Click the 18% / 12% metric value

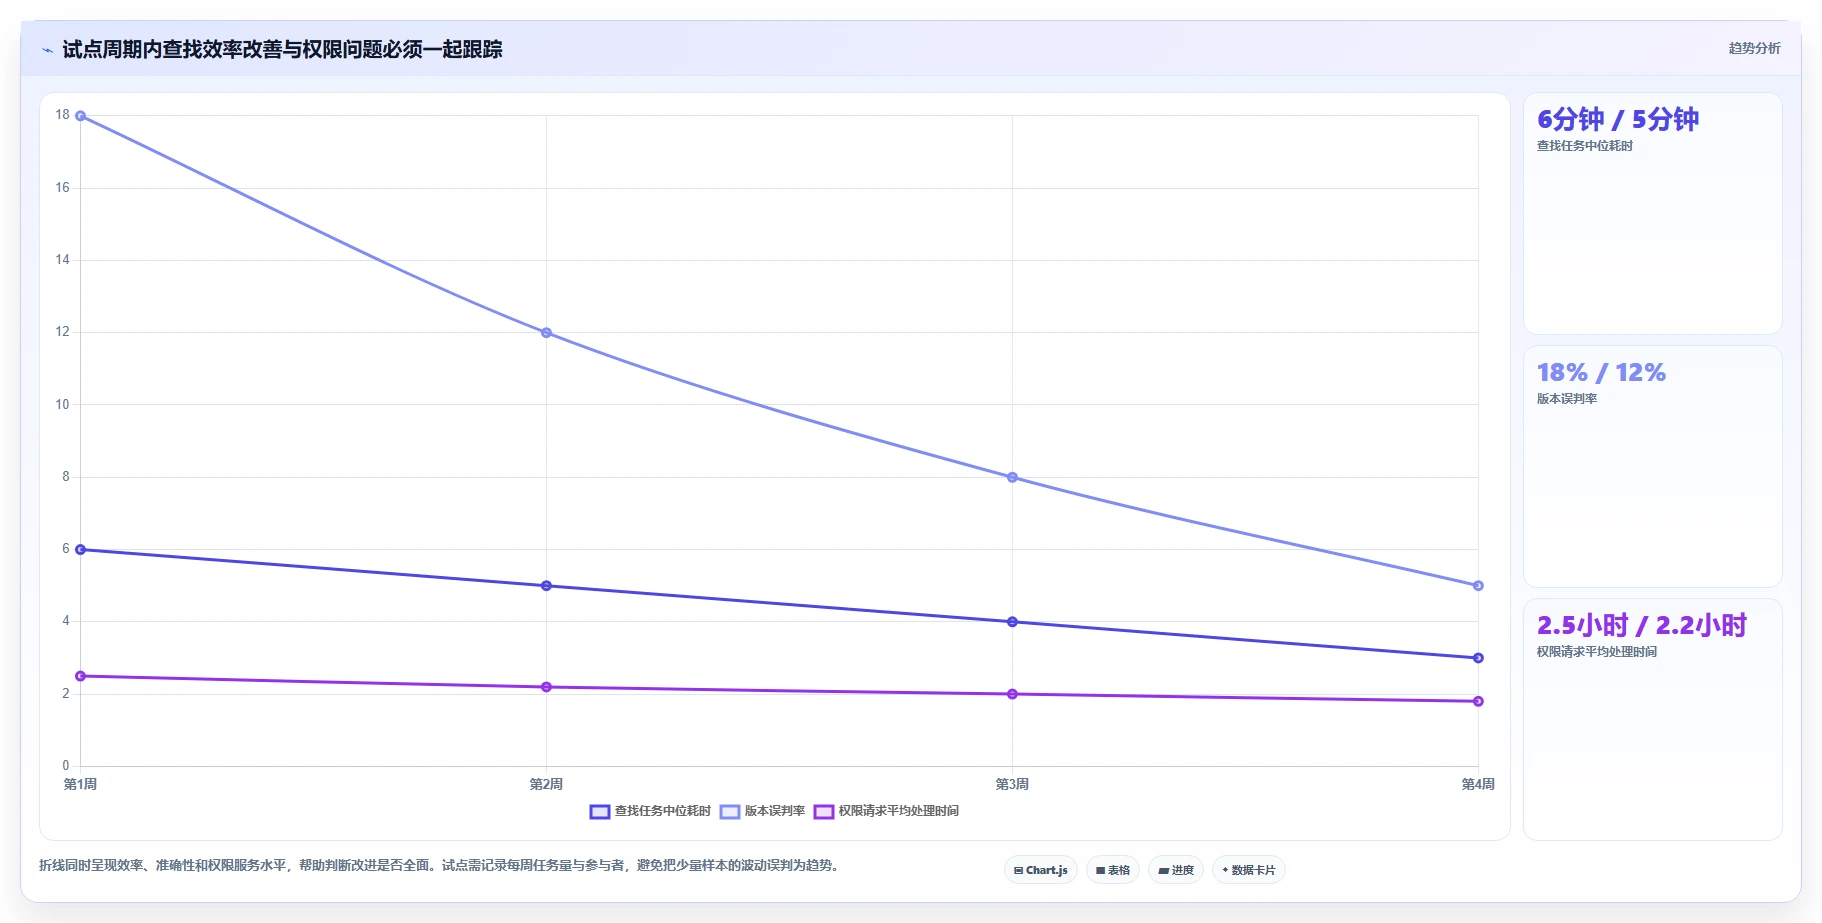coord(1601,373)
